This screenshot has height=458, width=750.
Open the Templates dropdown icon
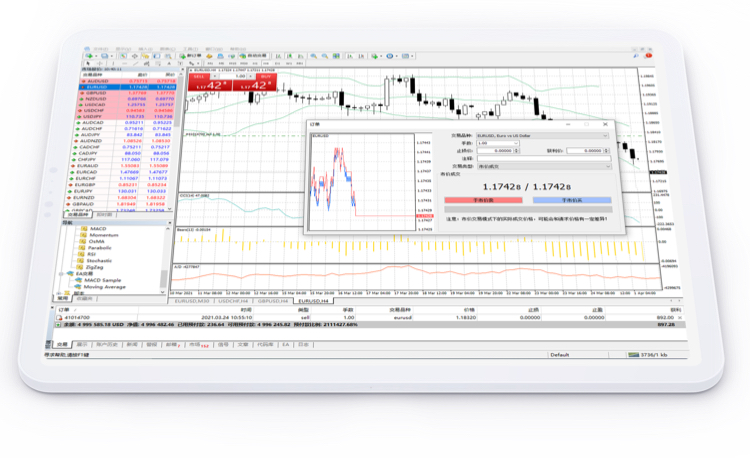406,56
